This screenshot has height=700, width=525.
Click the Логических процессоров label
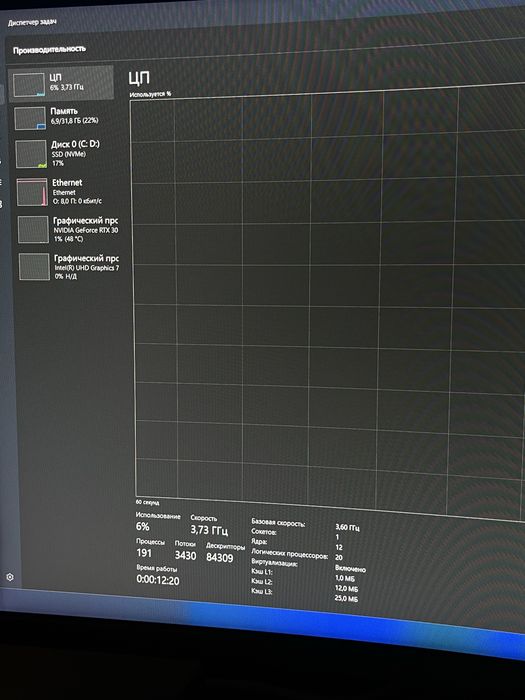pyautogui.click(x=290, y=554)
